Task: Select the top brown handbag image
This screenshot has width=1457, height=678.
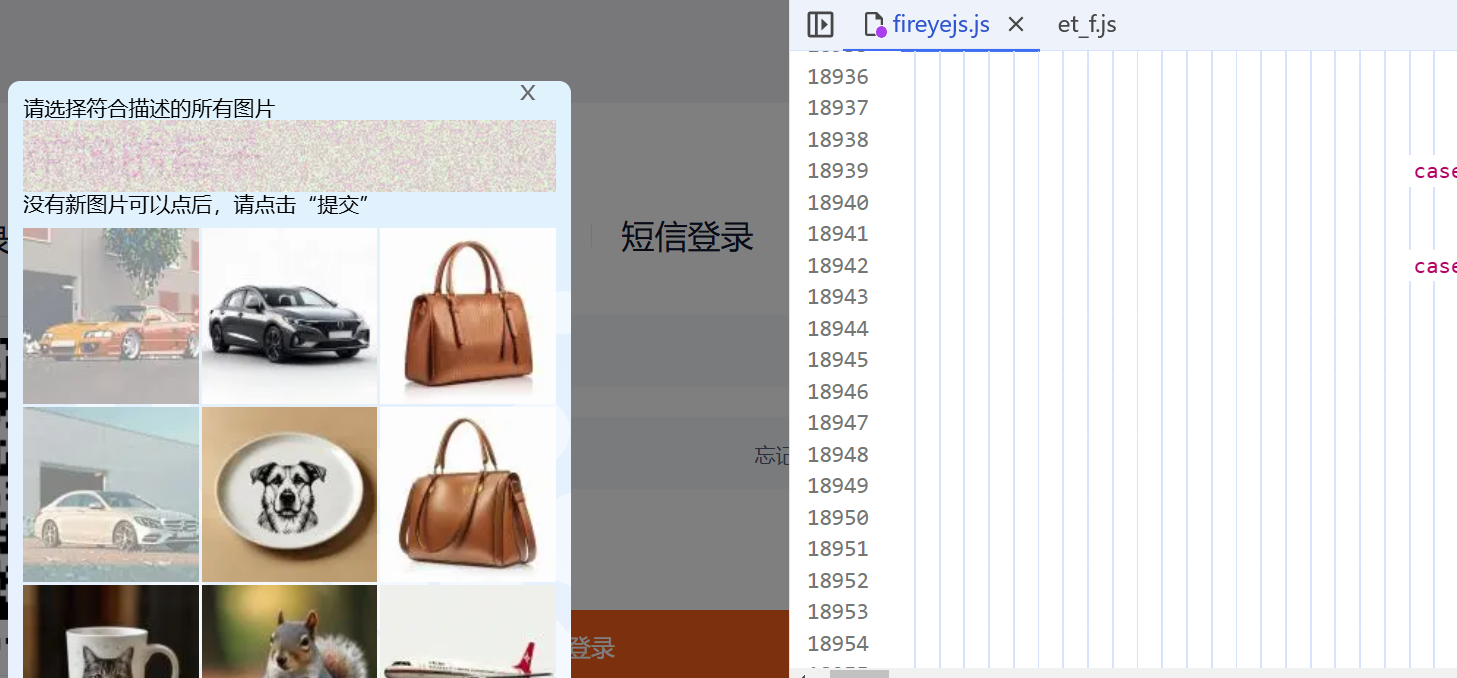Action: 468,315
